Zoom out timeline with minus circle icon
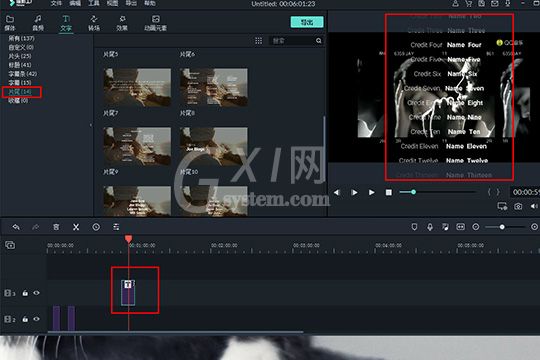540x360 pixels. click(476, 227)
